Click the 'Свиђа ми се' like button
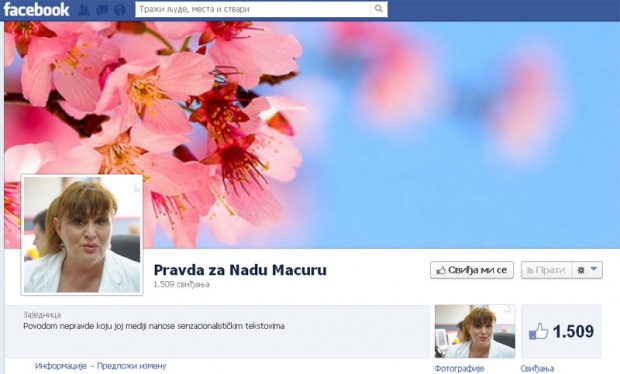620x374 pixels. tap(472, 270)
